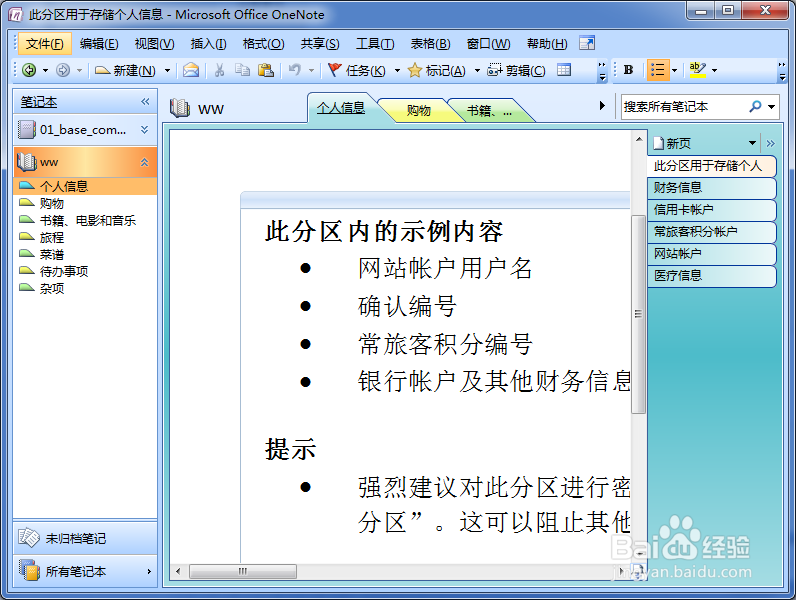Open the 视图(V) menu

(x=154, y=44)
